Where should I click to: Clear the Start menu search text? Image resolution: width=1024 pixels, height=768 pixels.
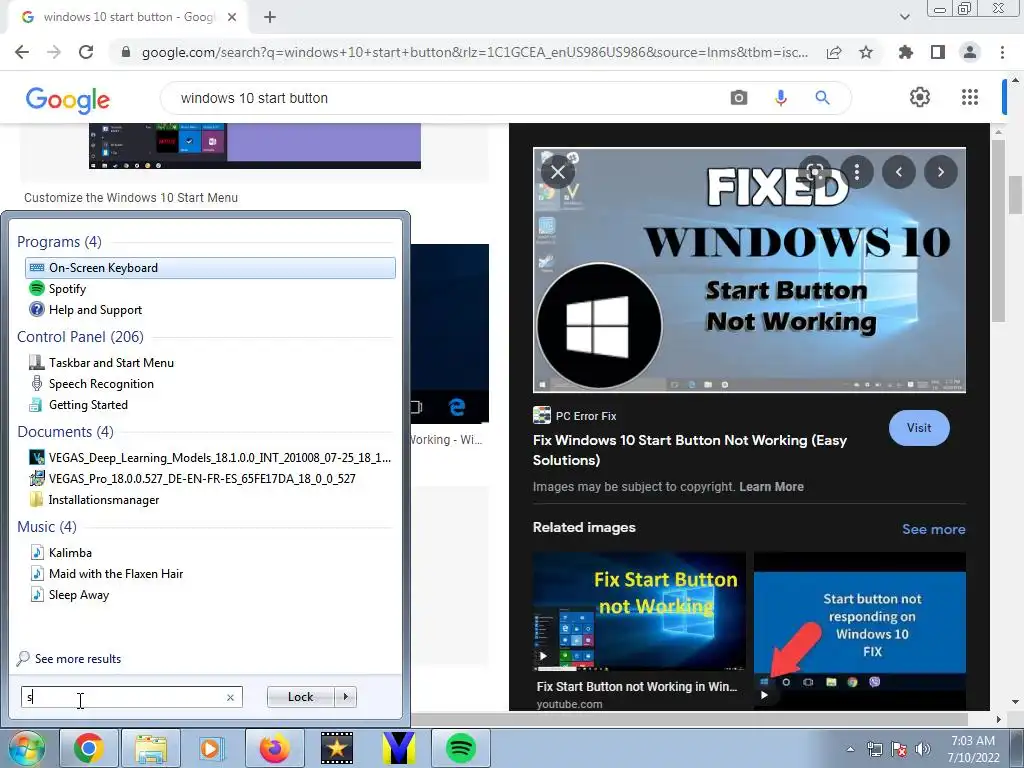[x=230, y=697]
